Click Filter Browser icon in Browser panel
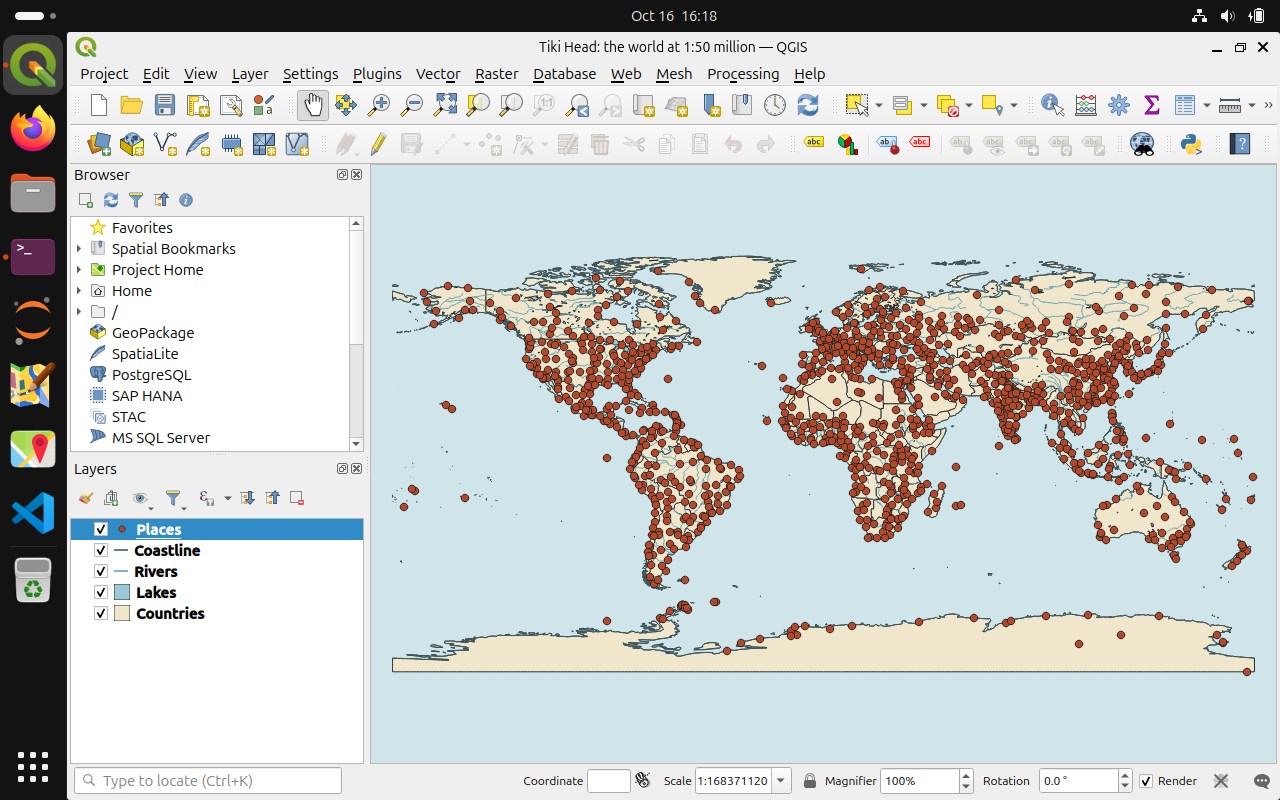Viewport: 1280px width, 800px height. (136, 200)
